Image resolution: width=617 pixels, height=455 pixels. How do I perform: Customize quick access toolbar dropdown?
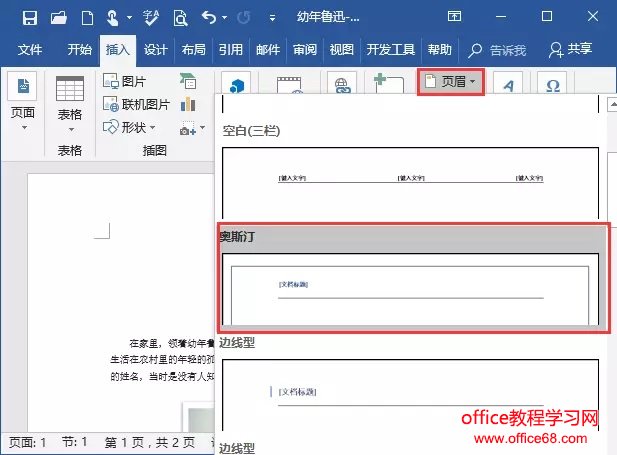pyautogui.click(x=272, y=18)
